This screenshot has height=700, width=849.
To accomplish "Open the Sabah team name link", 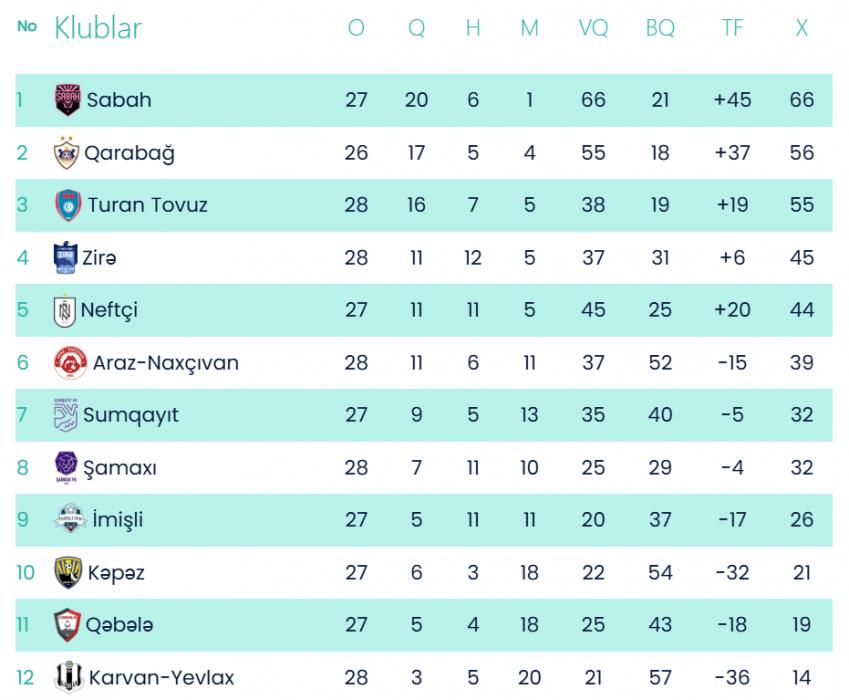I will [119, 100].
